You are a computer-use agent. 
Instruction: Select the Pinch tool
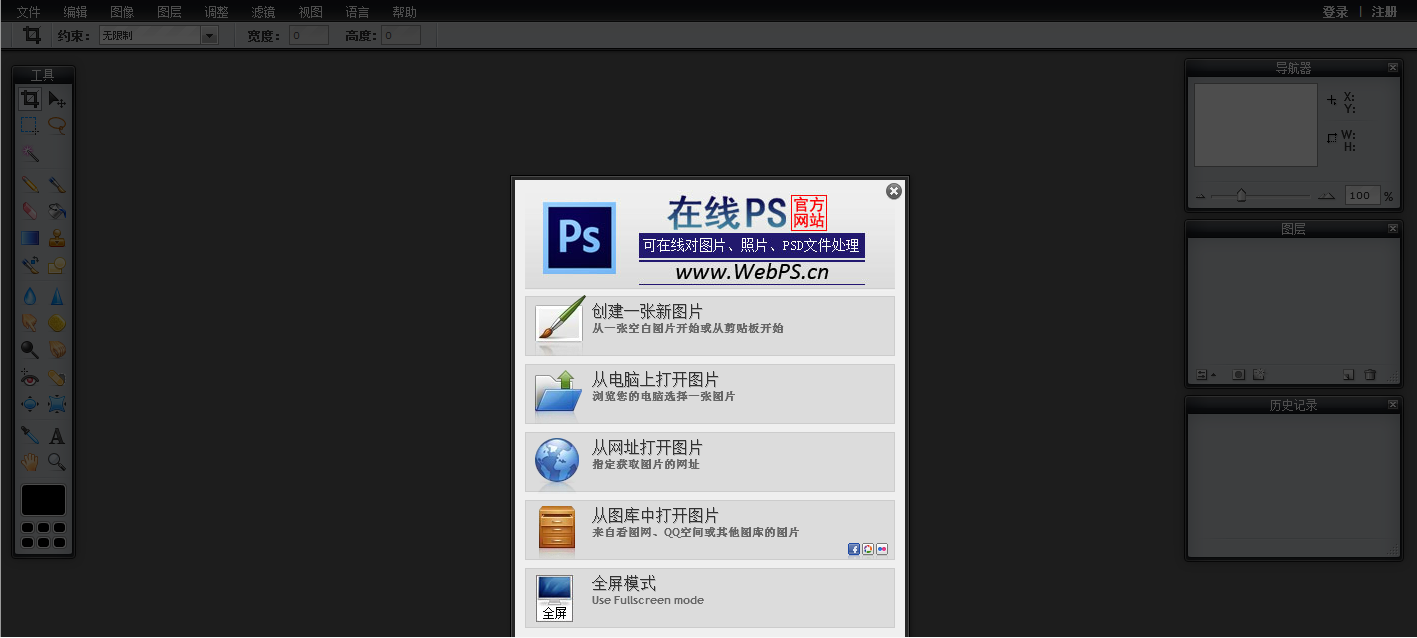click(x=57, y=405)
